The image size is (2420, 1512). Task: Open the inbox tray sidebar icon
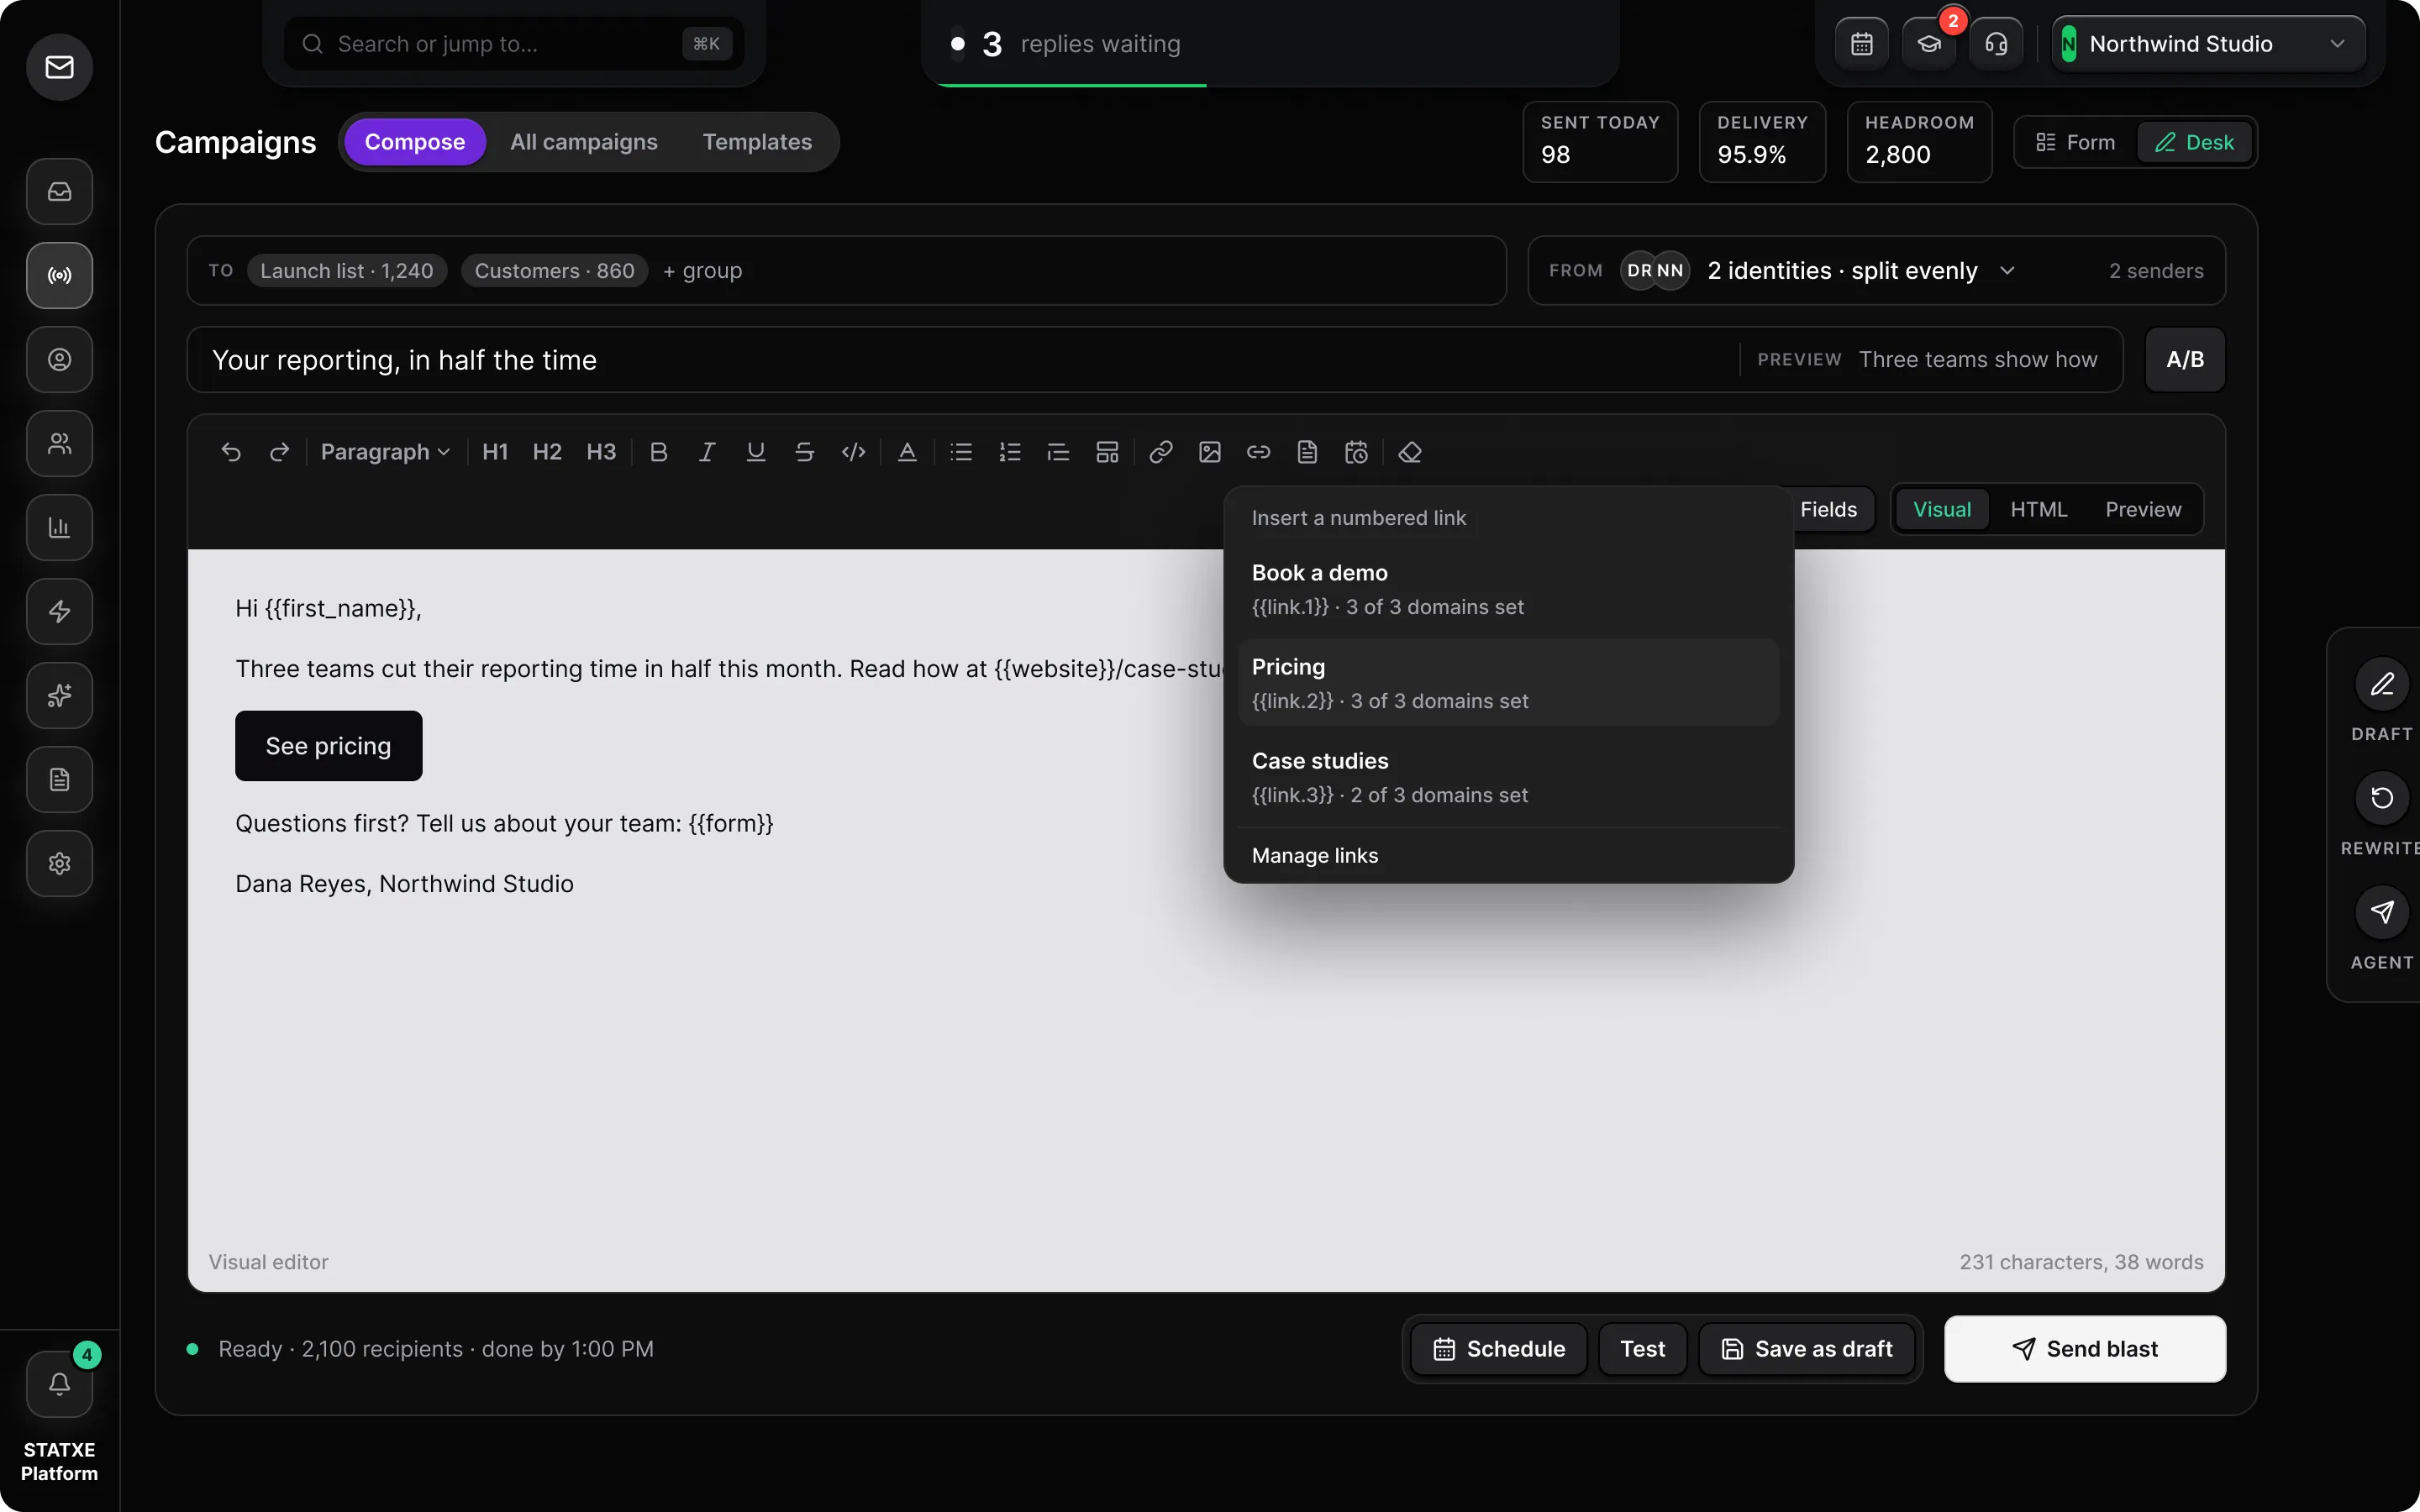pos(60,191)
